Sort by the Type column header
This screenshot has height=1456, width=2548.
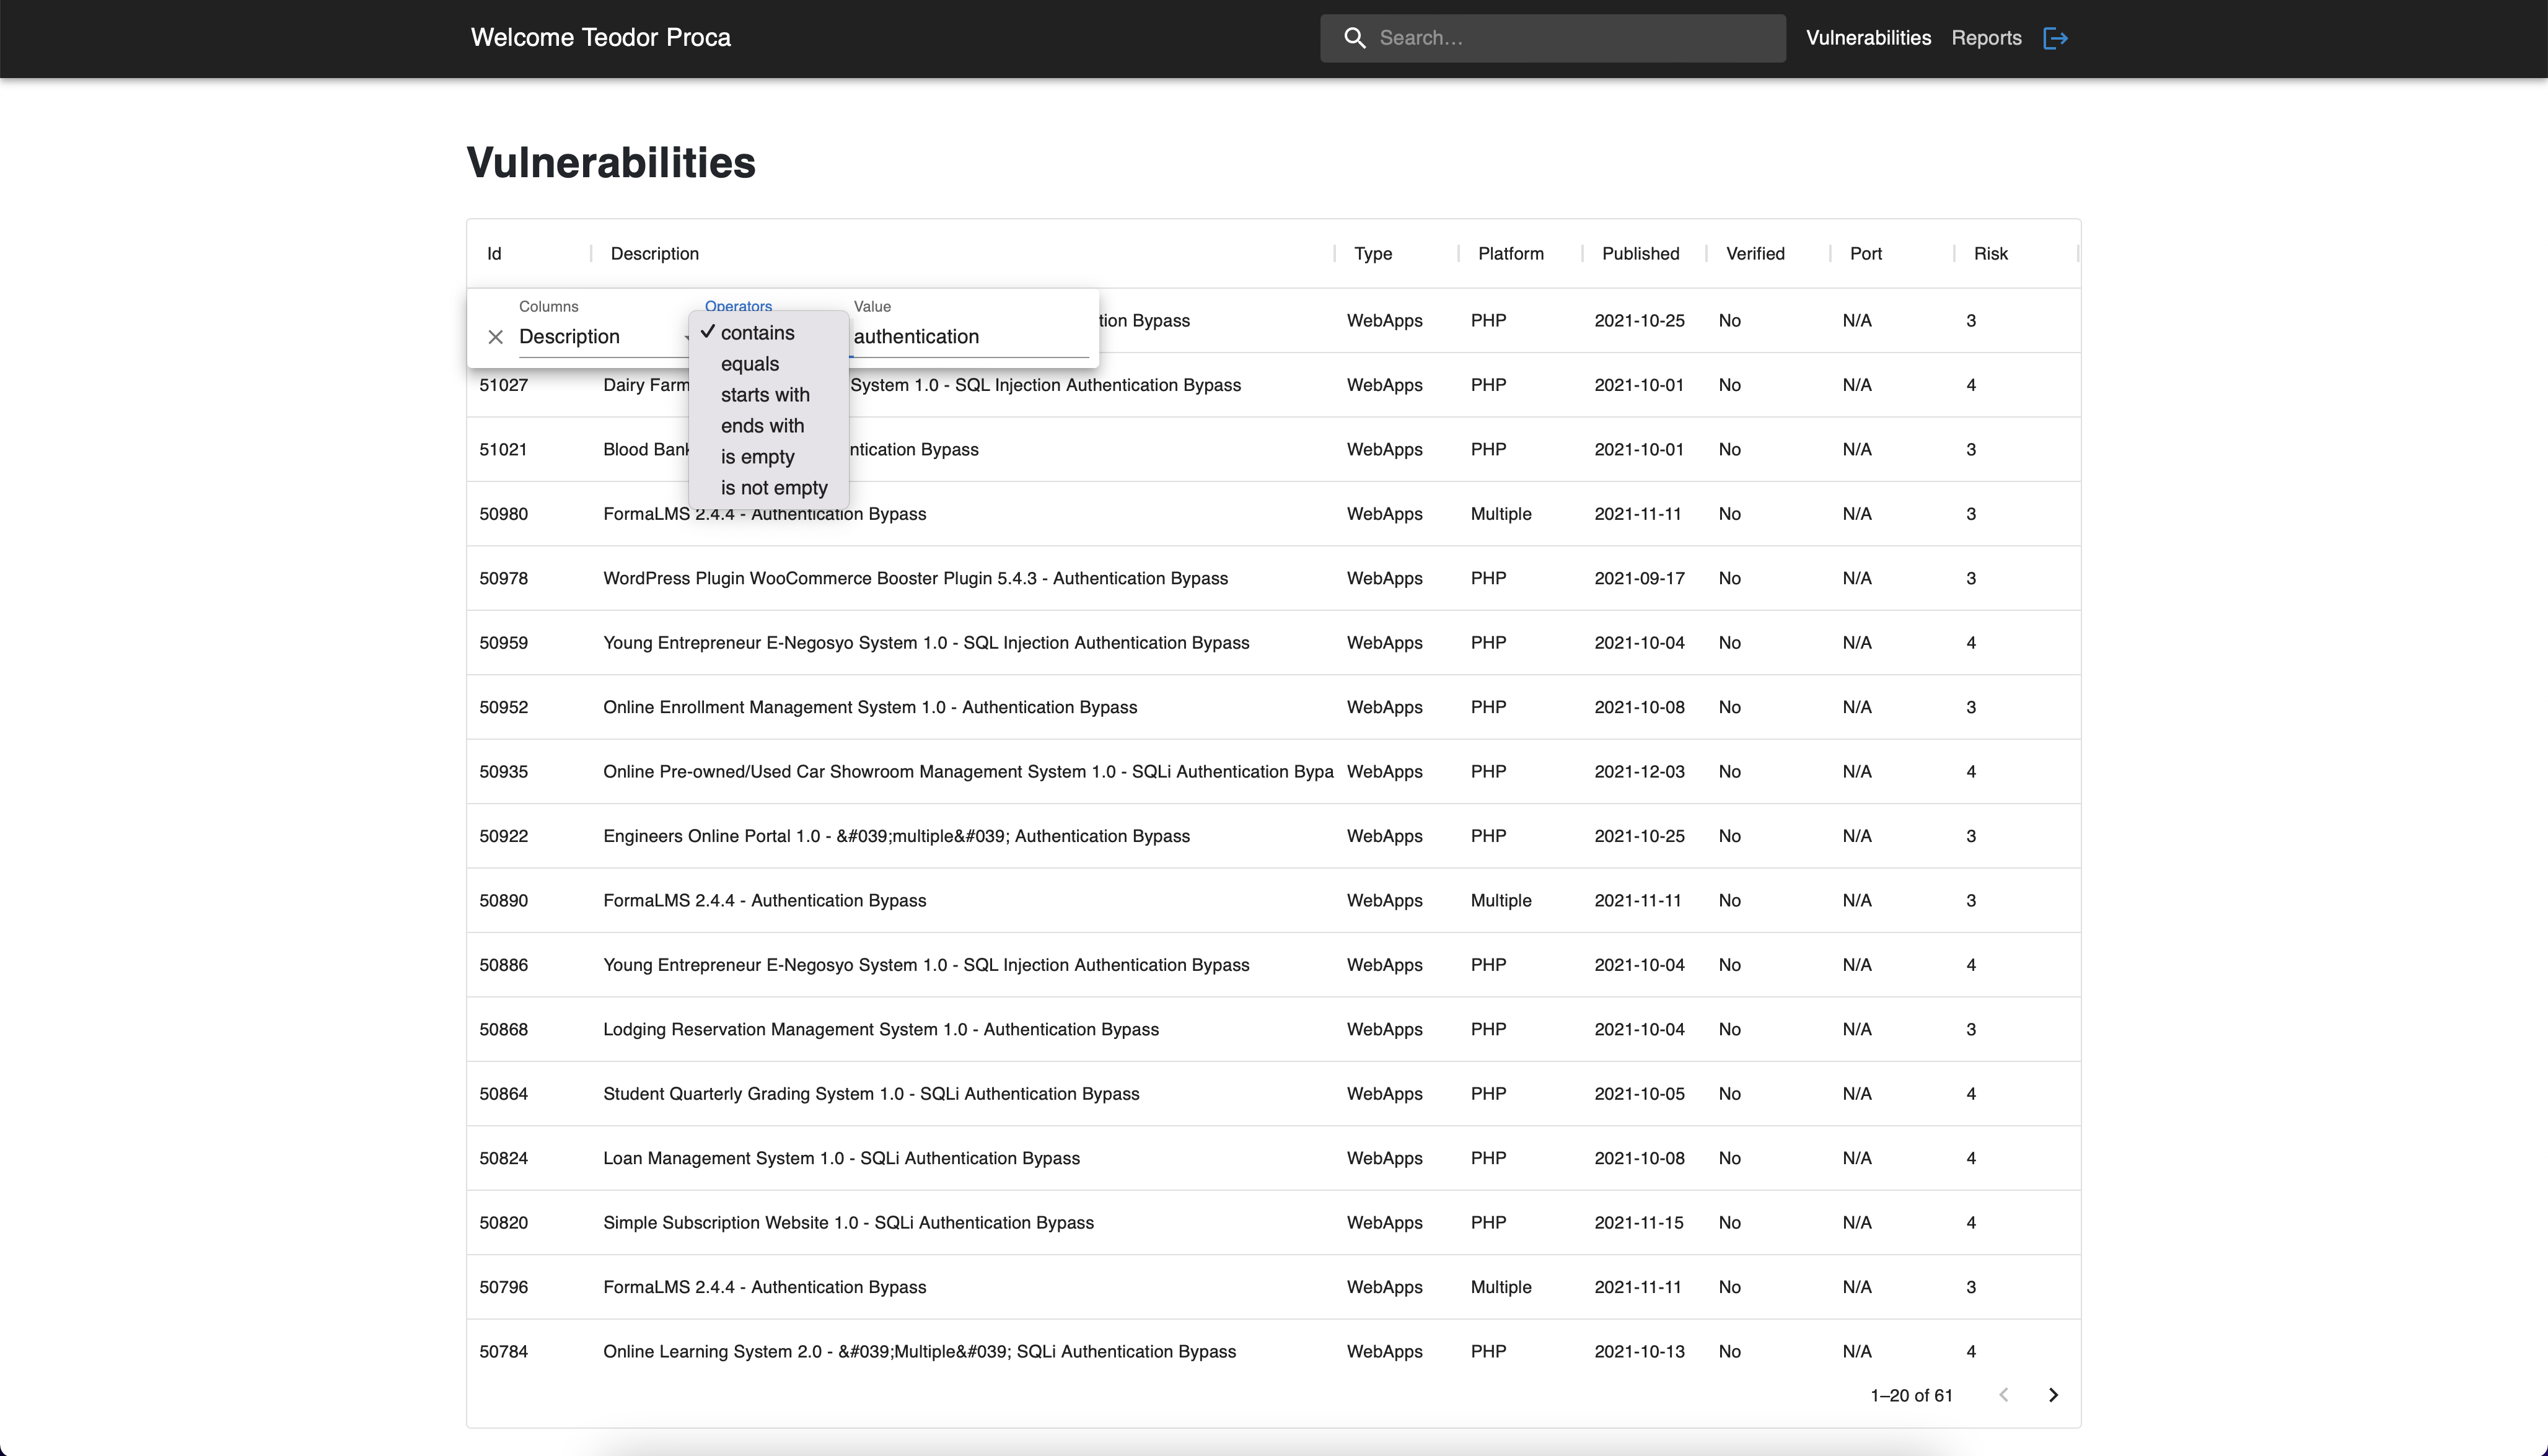click(x=1373, y=254)
